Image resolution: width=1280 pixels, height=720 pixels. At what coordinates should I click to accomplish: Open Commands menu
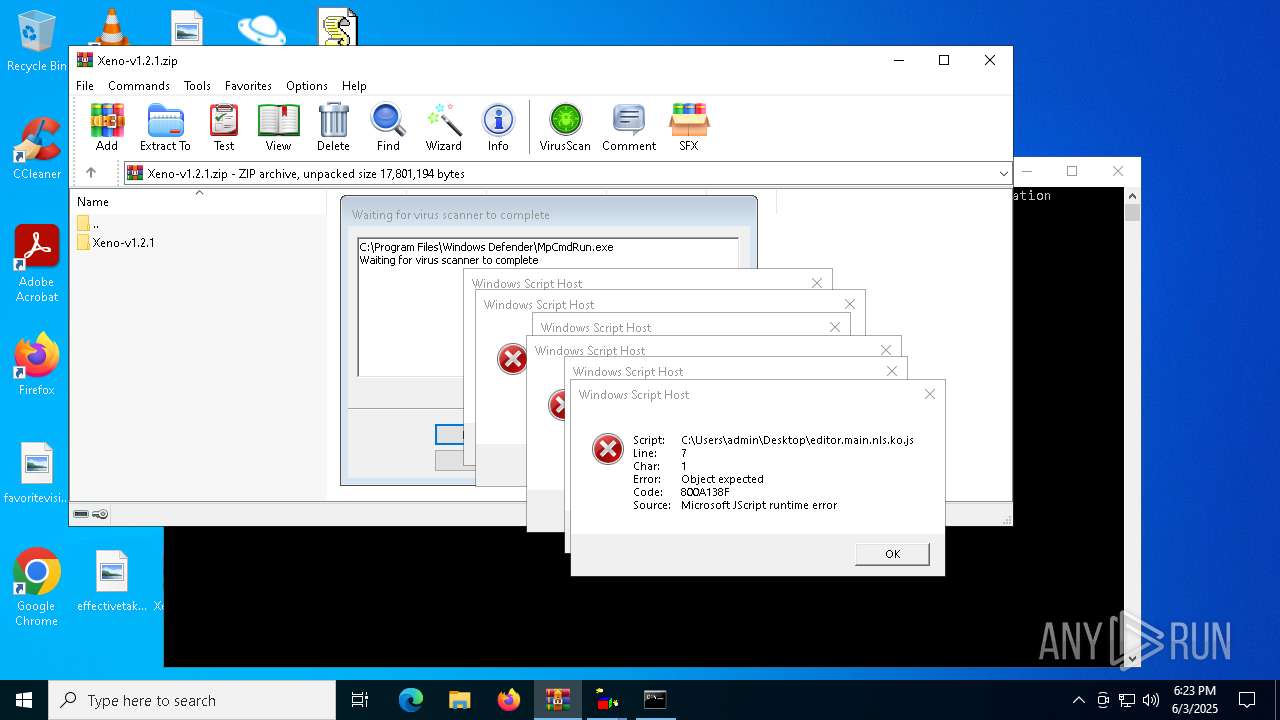139,86
